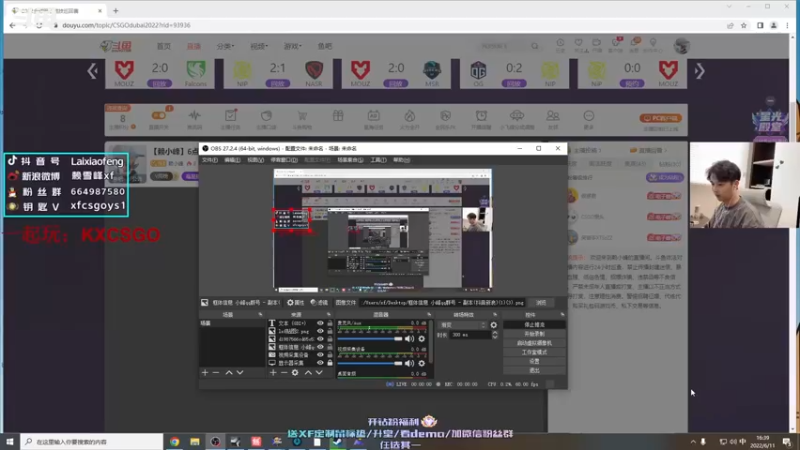Click the gift box icon in Douyu toolbar
This screenshot has height=450, width=800.
338,116
